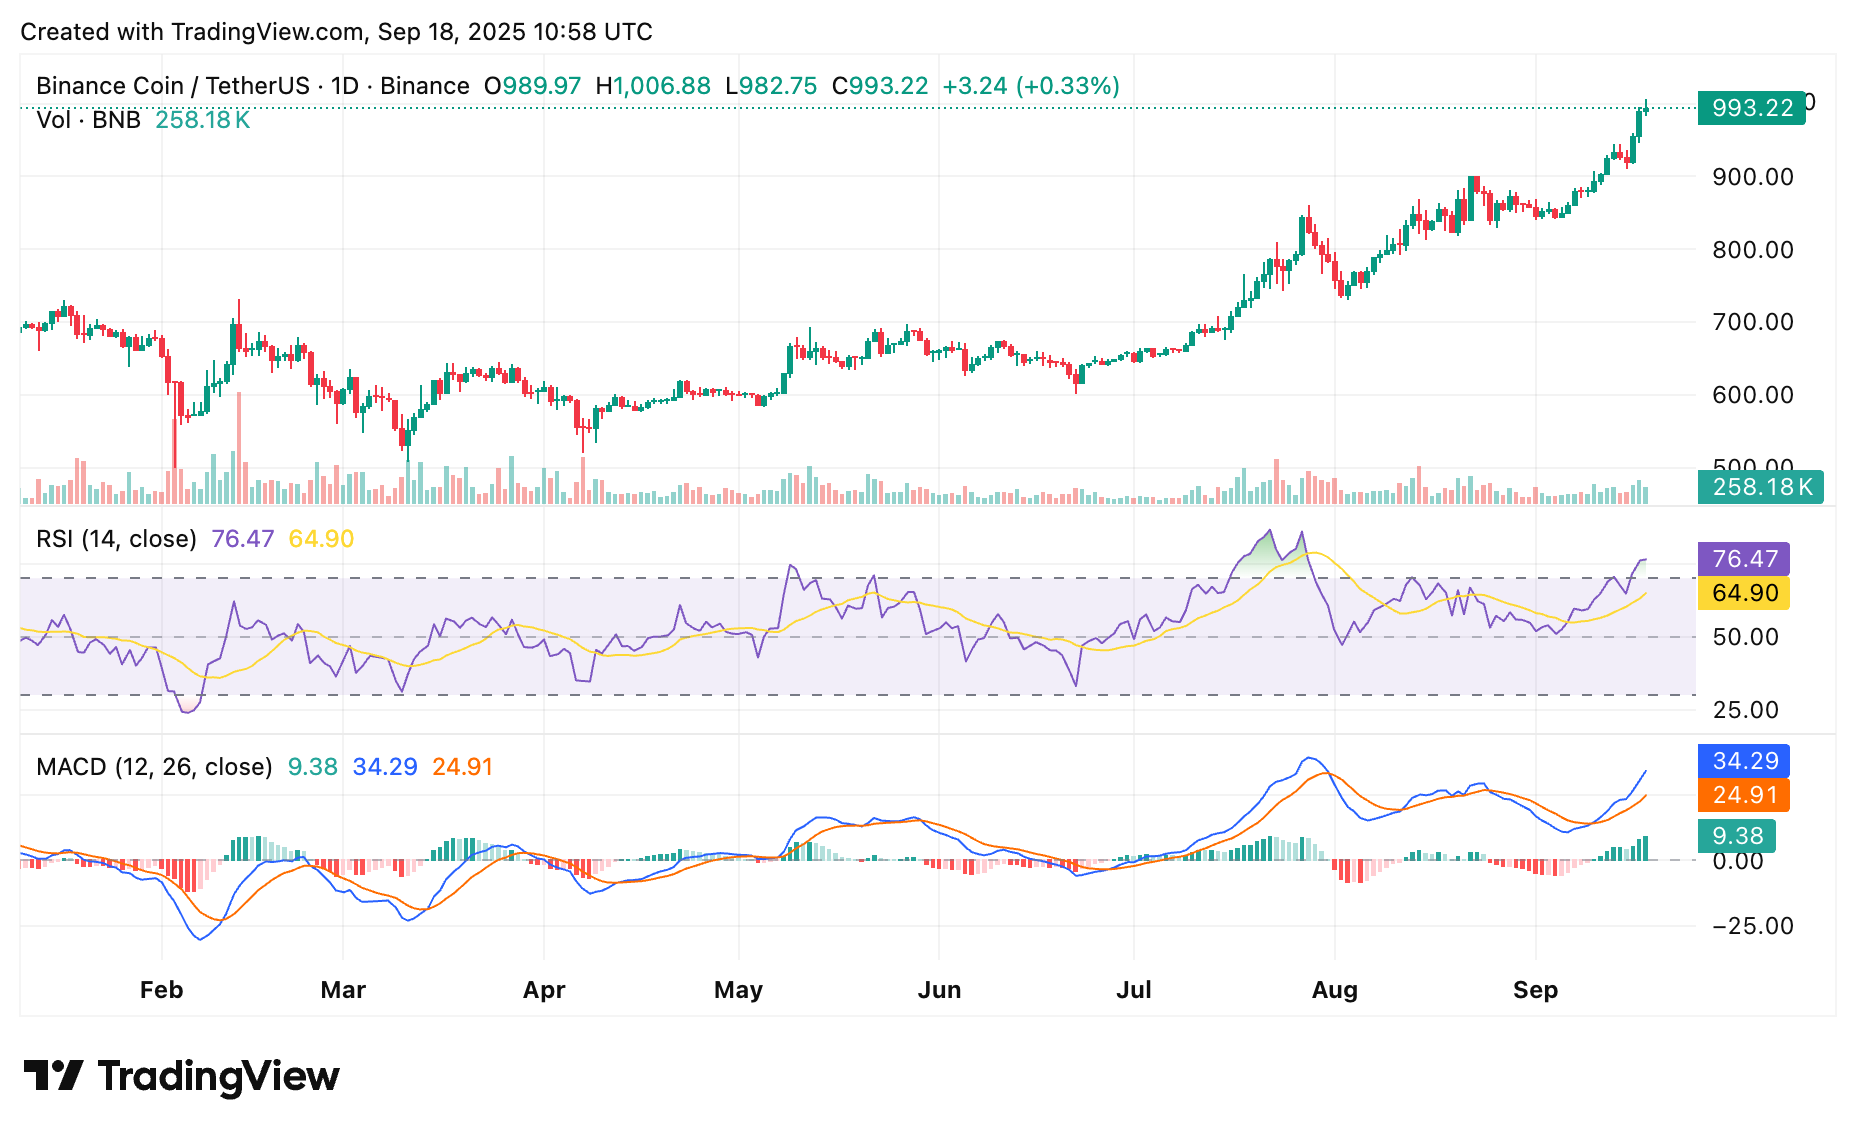Click the Feb label on the time axis
This screenshot has height=1136, width=1856.
(x=162, y=990)
